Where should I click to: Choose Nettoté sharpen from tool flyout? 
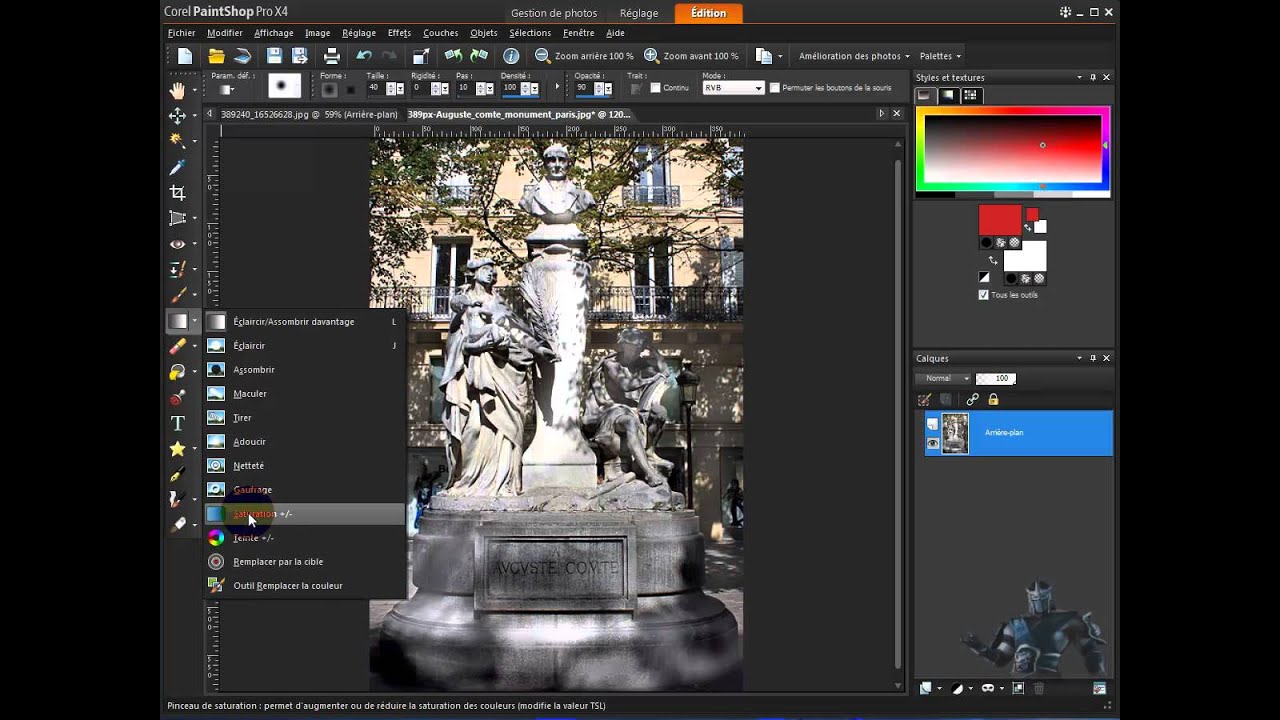[x=305, y=466]
